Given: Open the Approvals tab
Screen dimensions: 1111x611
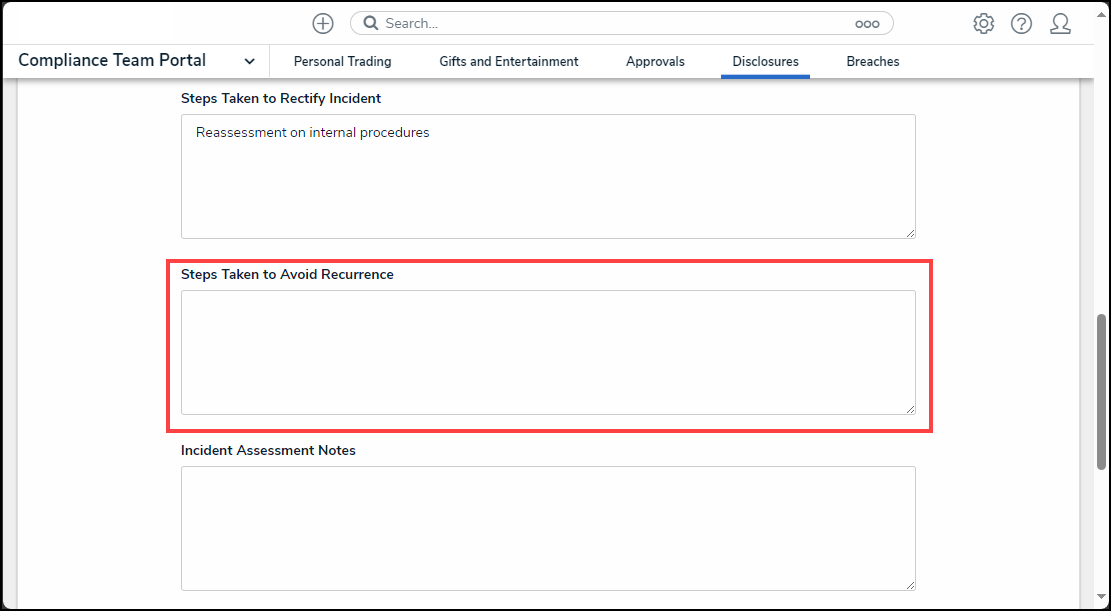Looking at the screenshot, I should coord(655,61).
